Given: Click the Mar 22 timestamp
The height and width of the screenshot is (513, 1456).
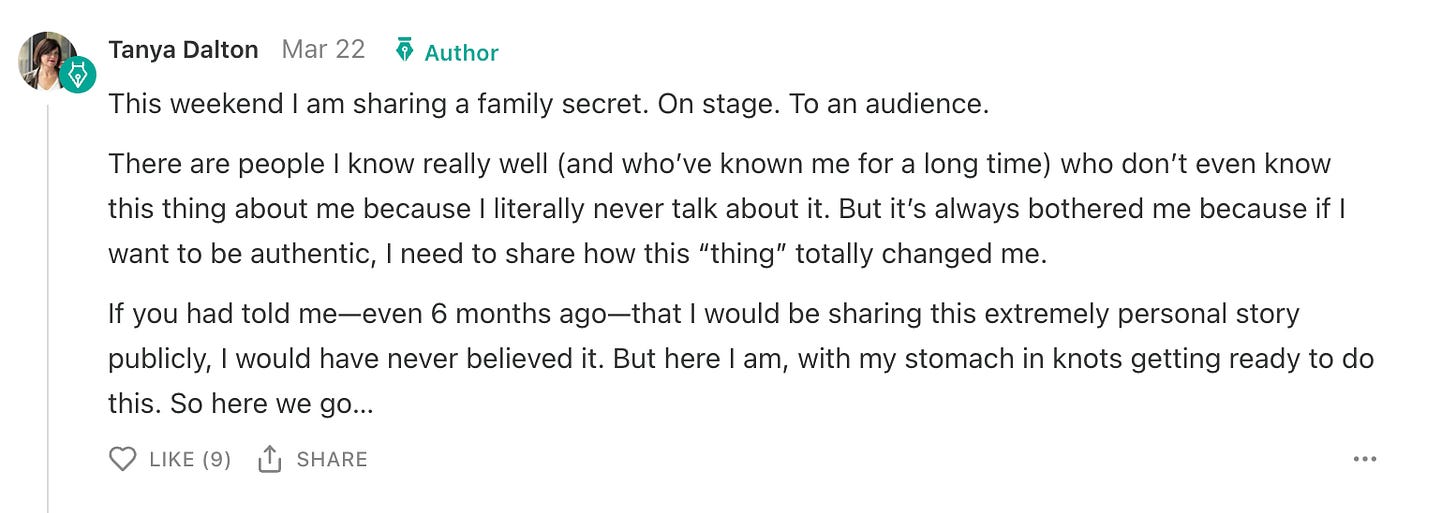Looking at the screenshot, I should [x=323, y=50].
